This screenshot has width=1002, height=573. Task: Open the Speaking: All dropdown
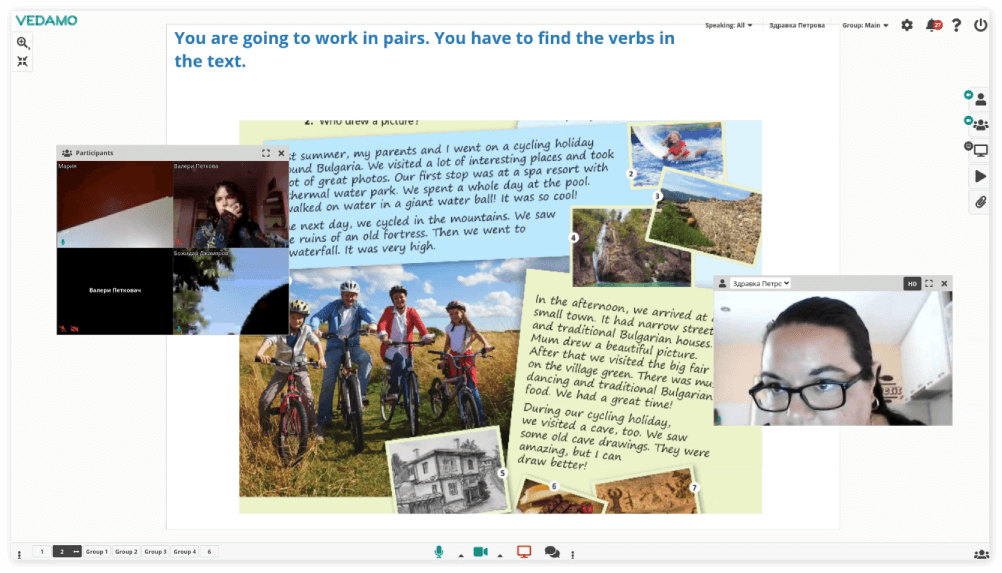(728, 26)
